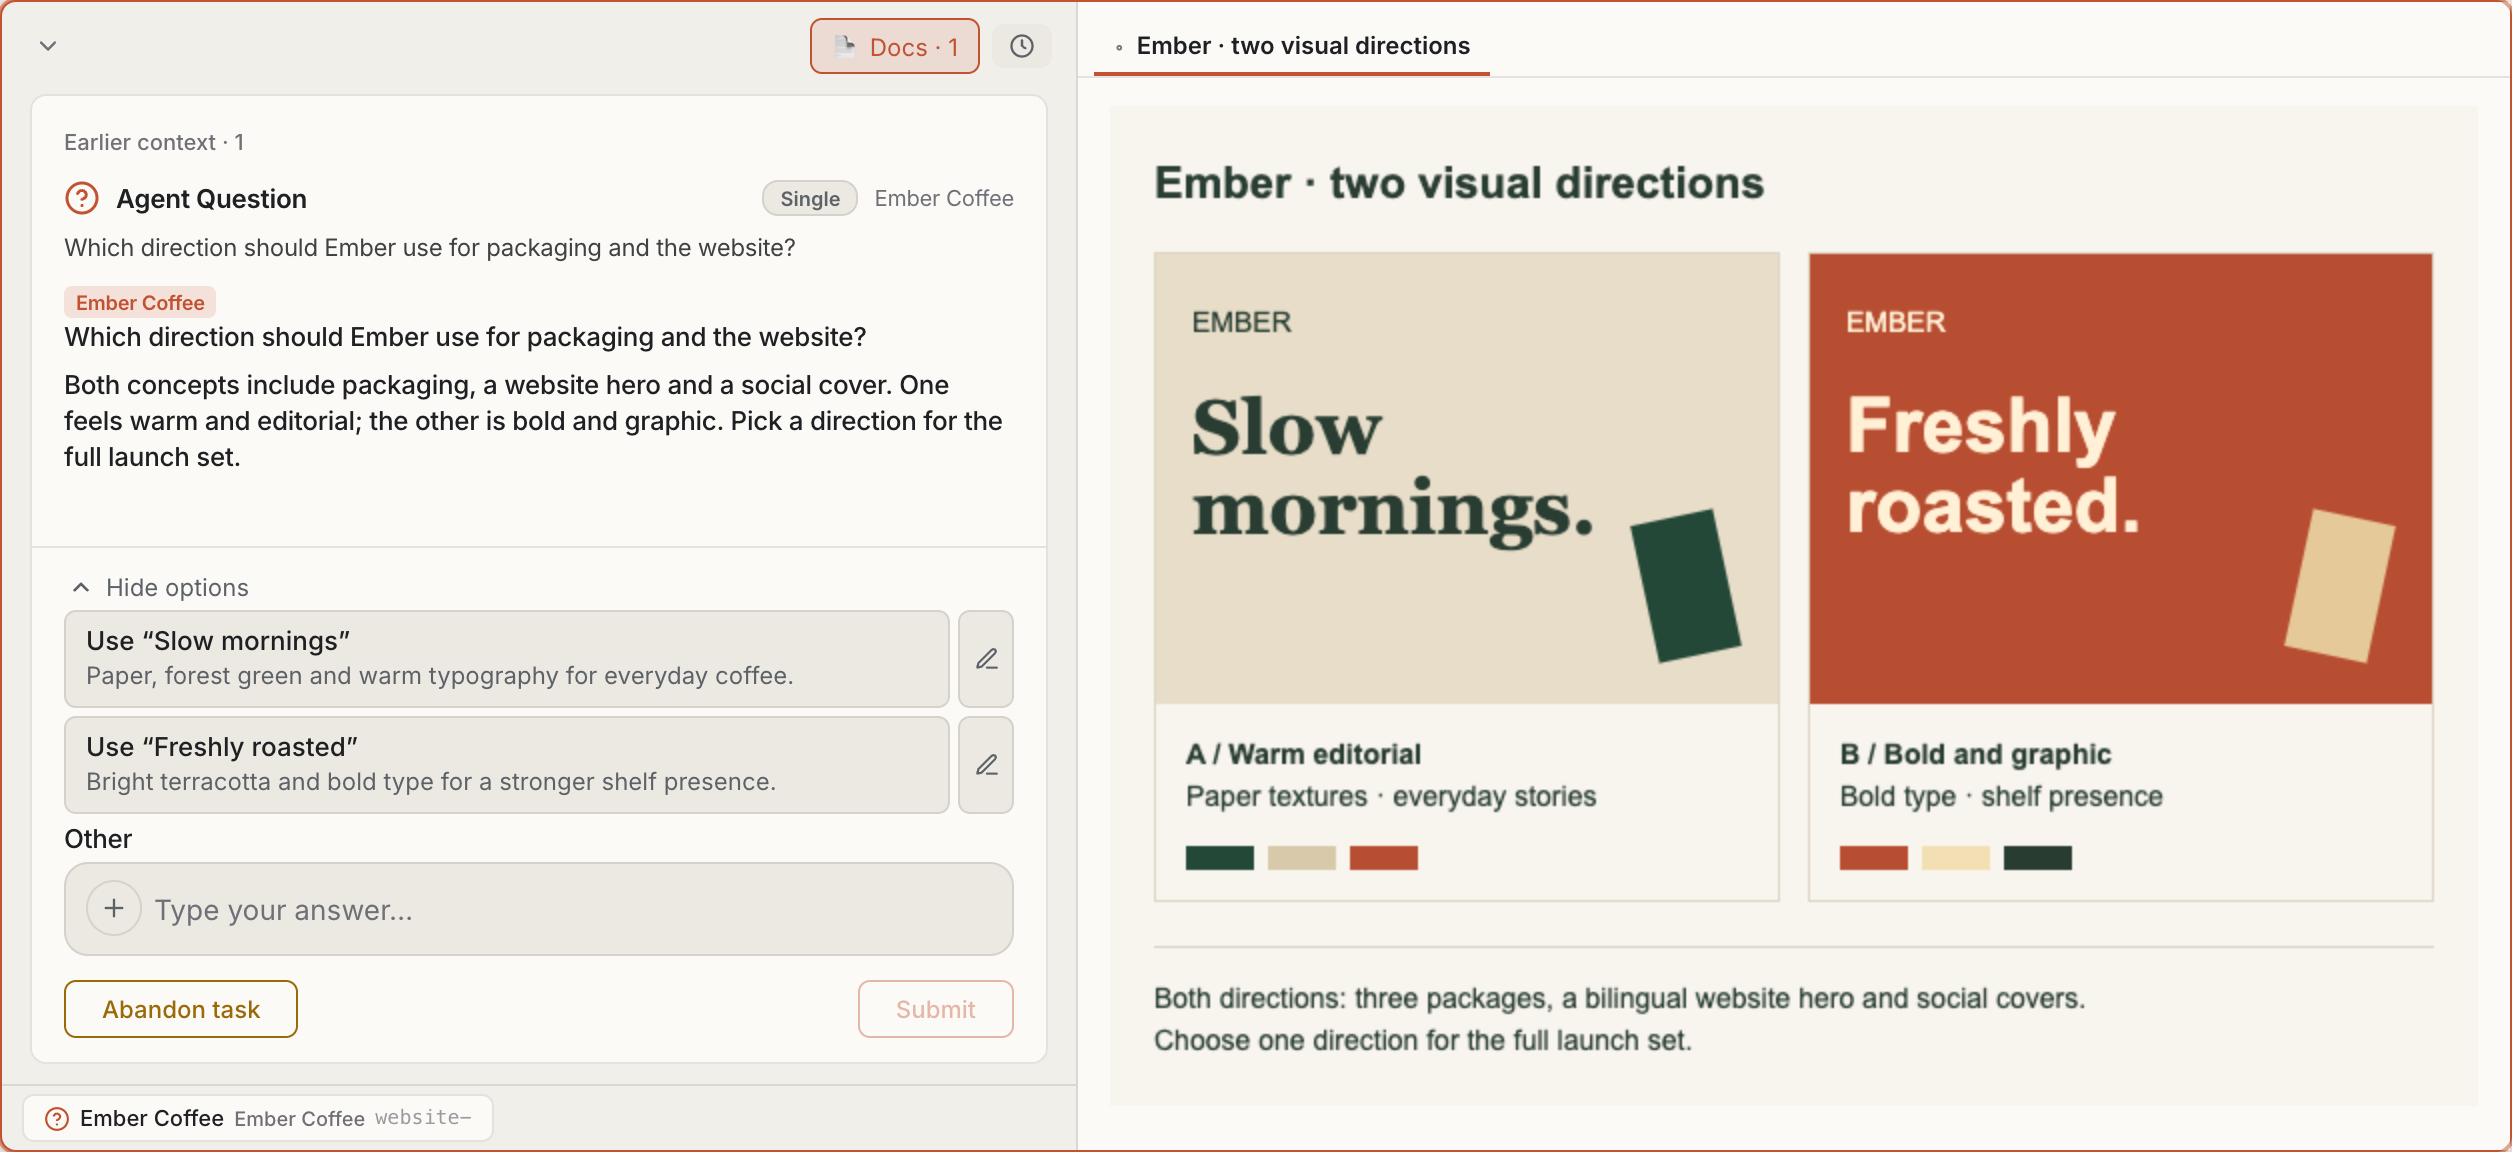
Task: Pick dark green swatch under Bold and graphic
Action: pos(2037,857)
